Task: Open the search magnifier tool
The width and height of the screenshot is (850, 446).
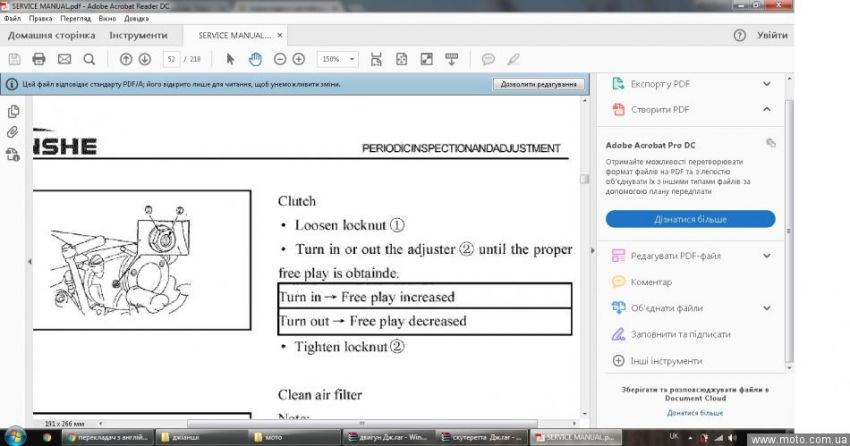Action: point(89,59)
